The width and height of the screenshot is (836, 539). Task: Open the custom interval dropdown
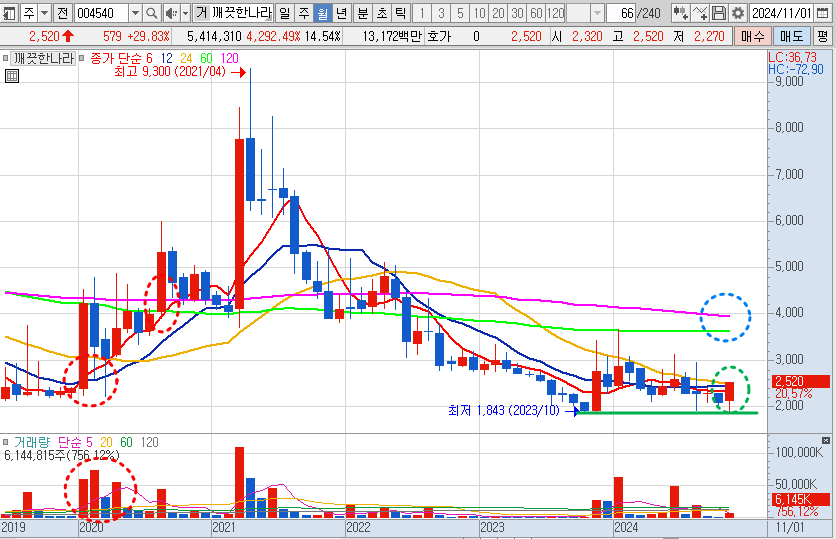[x=598, y=13]
